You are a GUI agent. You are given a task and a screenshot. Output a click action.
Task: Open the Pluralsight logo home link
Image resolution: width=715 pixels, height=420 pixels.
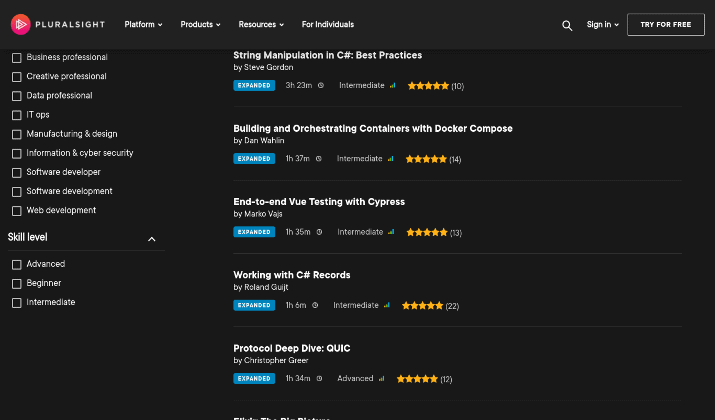click(x=57, y=25)
